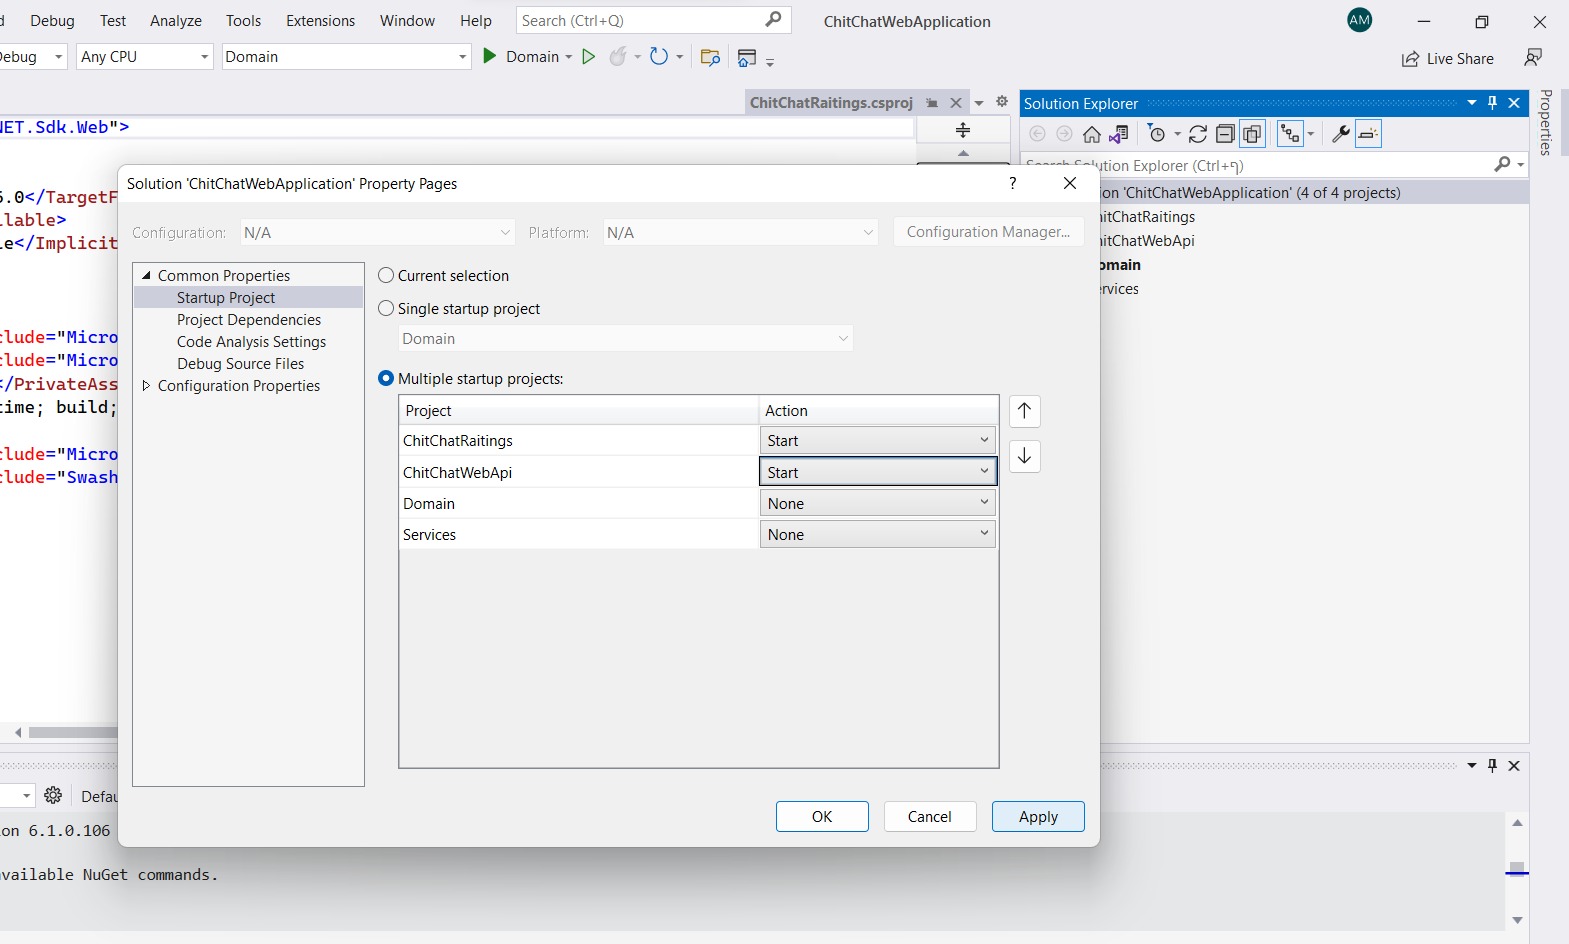
Task: Collapse the Common Properties tree node
Action: (146, 275)
